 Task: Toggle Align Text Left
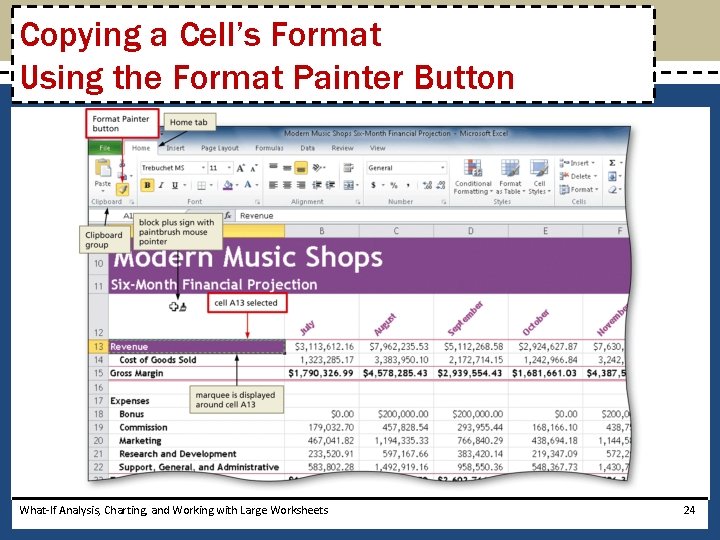tap(273, 185)
